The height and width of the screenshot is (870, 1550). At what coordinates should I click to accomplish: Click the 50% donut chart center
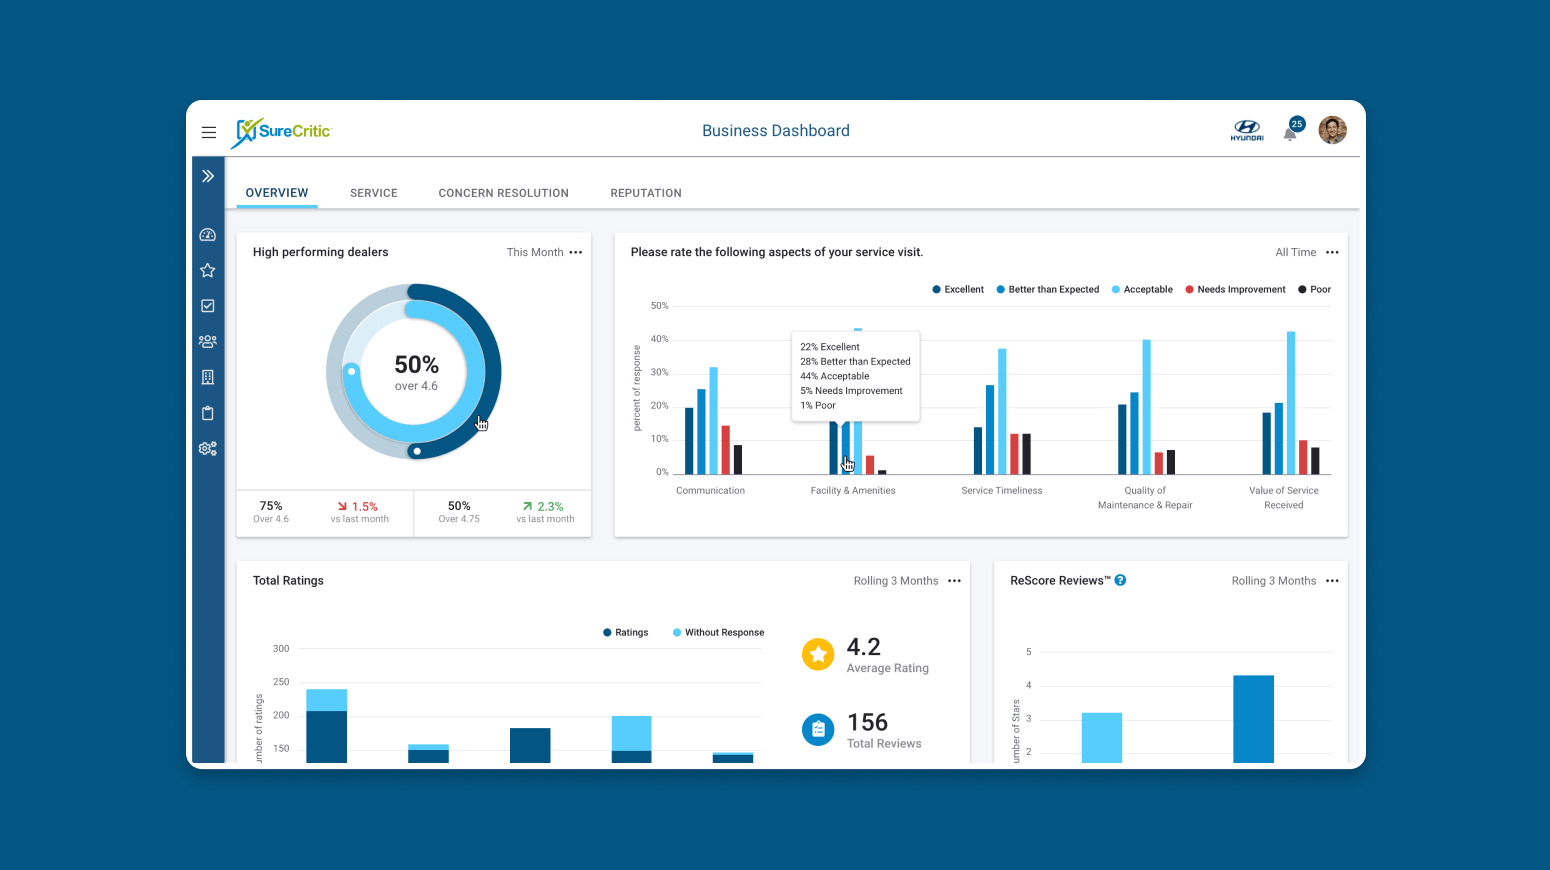tap(416, 372)
